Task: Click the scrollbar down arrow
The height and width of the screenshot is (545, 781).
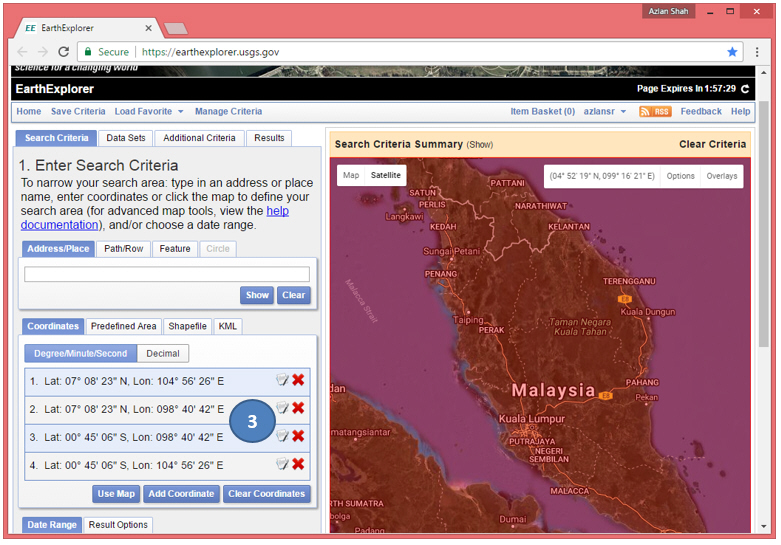Action: pos(764,527)
